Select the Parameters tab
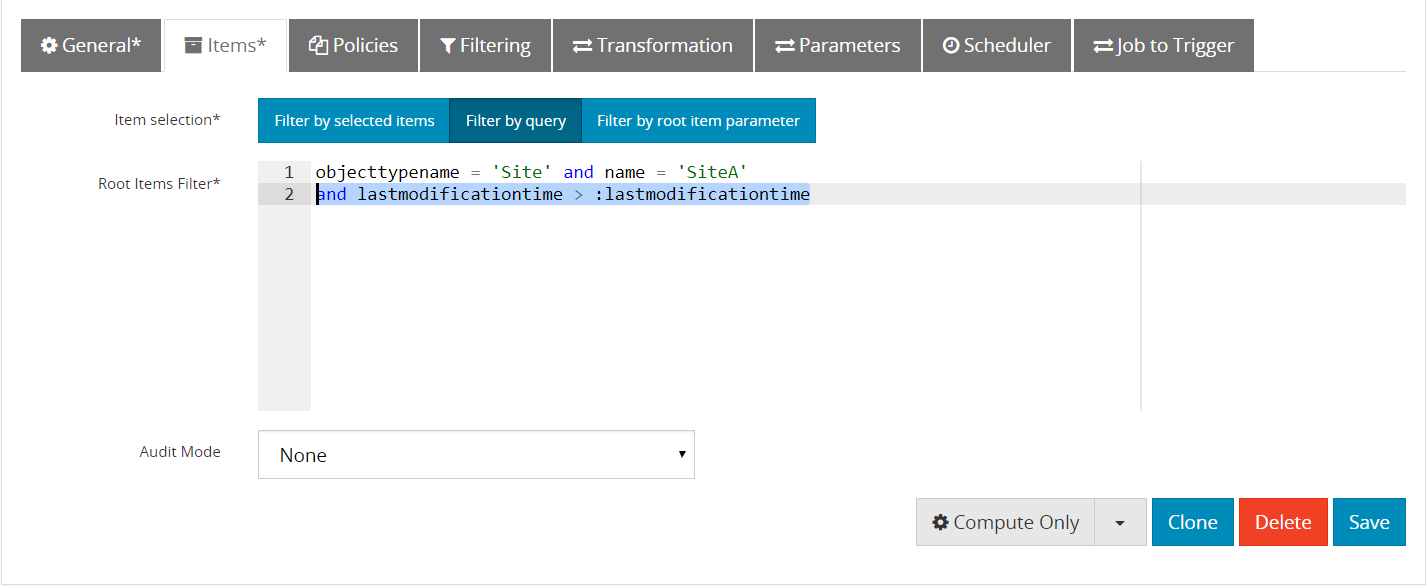 click(837, 46)
